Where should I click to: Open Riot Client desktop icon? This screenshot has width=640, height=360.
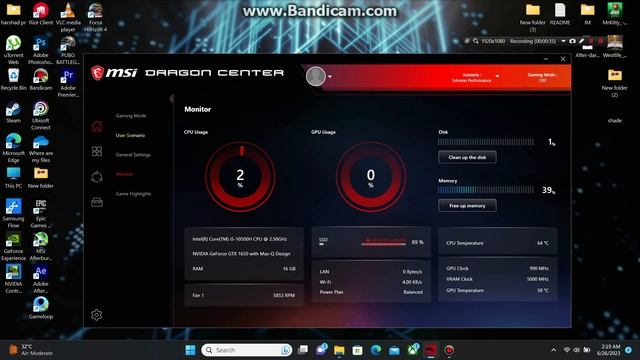[x=41, y=14]
